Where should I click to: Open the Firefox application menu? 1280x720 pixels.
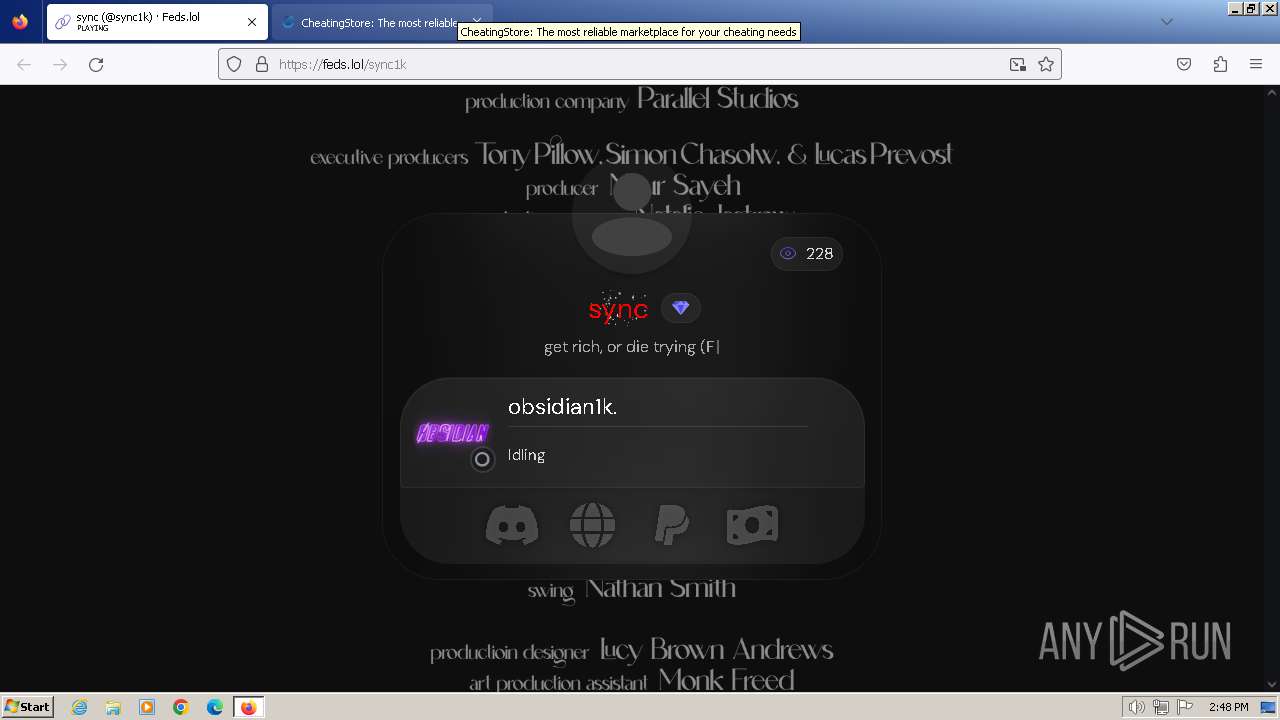coord(1256,64)
